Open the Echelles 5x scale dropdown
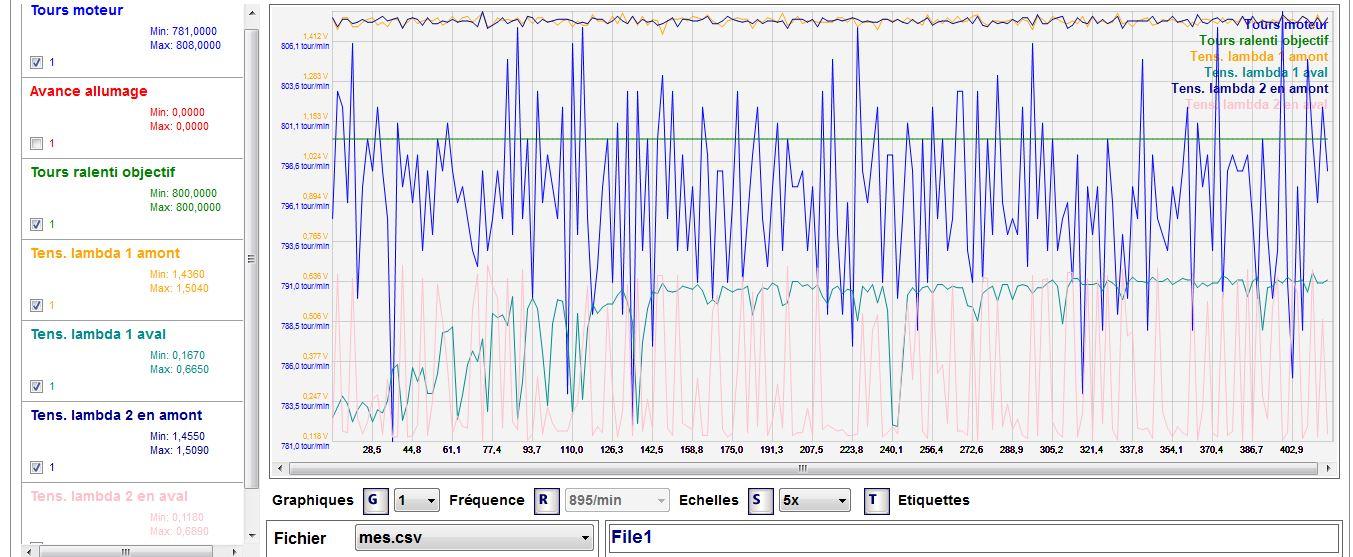The image size is (1353, 557). (x=814, y=500)
